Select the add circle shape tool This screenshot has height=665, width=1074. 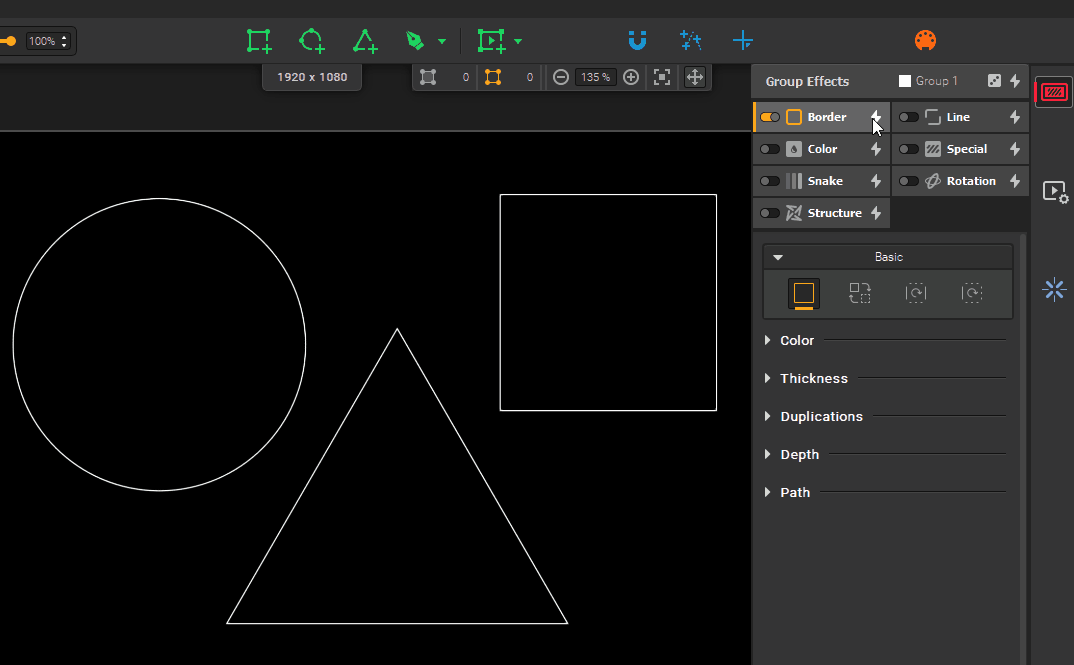pyautogui.click(x=311, y=41)
